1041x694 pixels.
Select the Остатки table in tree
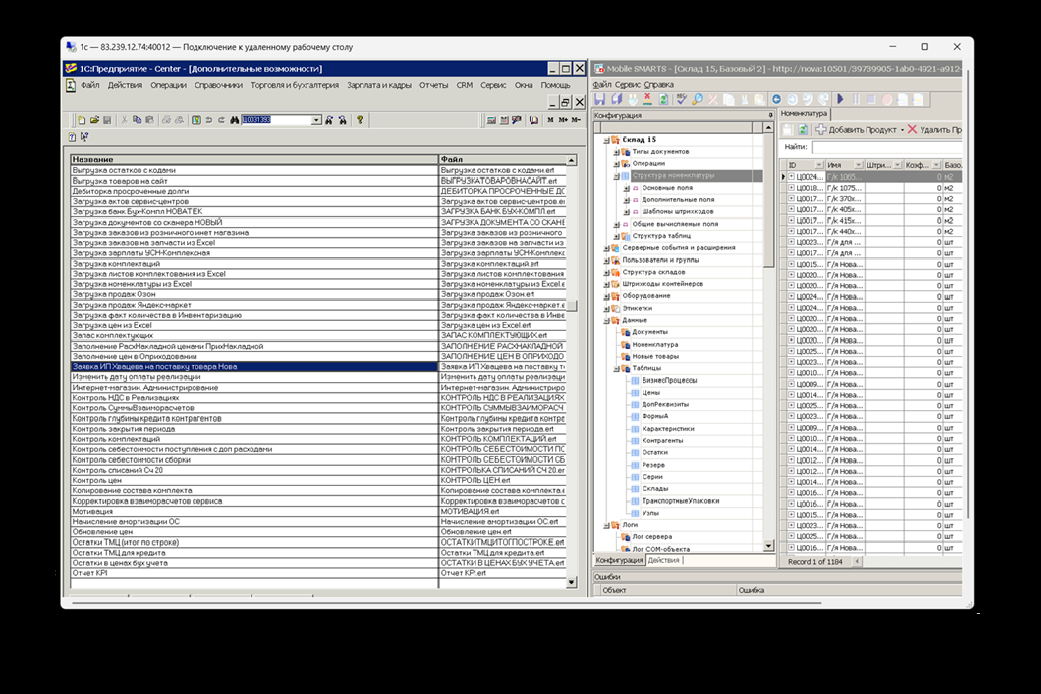(655, 452)
